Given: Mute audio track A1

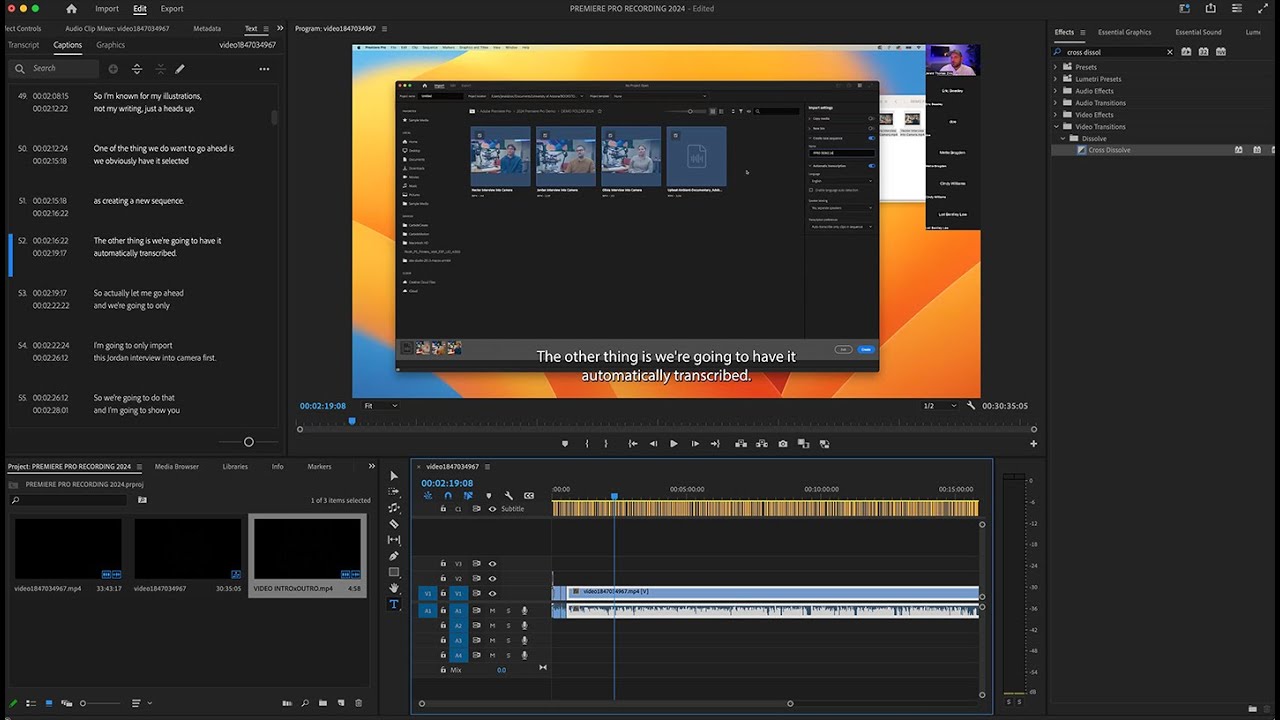Looking at the screenshot, I should 492,610.
